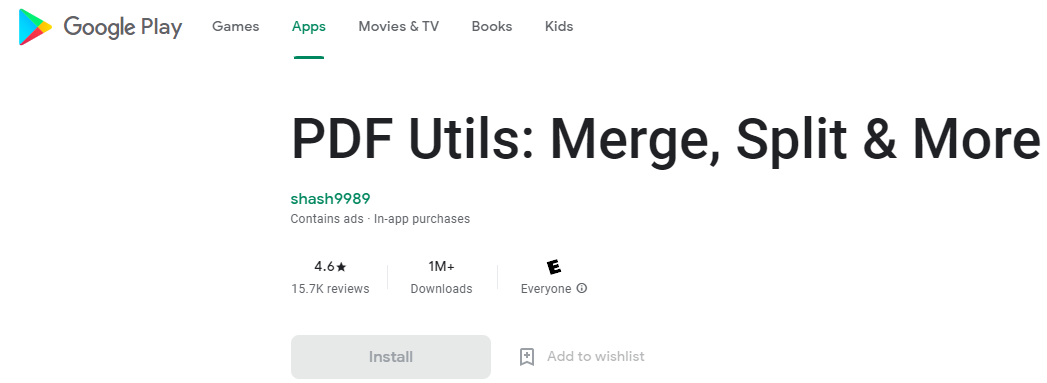Go to Movies & TV
The height and width of the screenshot is (383, 1047).
pos(399,27)
